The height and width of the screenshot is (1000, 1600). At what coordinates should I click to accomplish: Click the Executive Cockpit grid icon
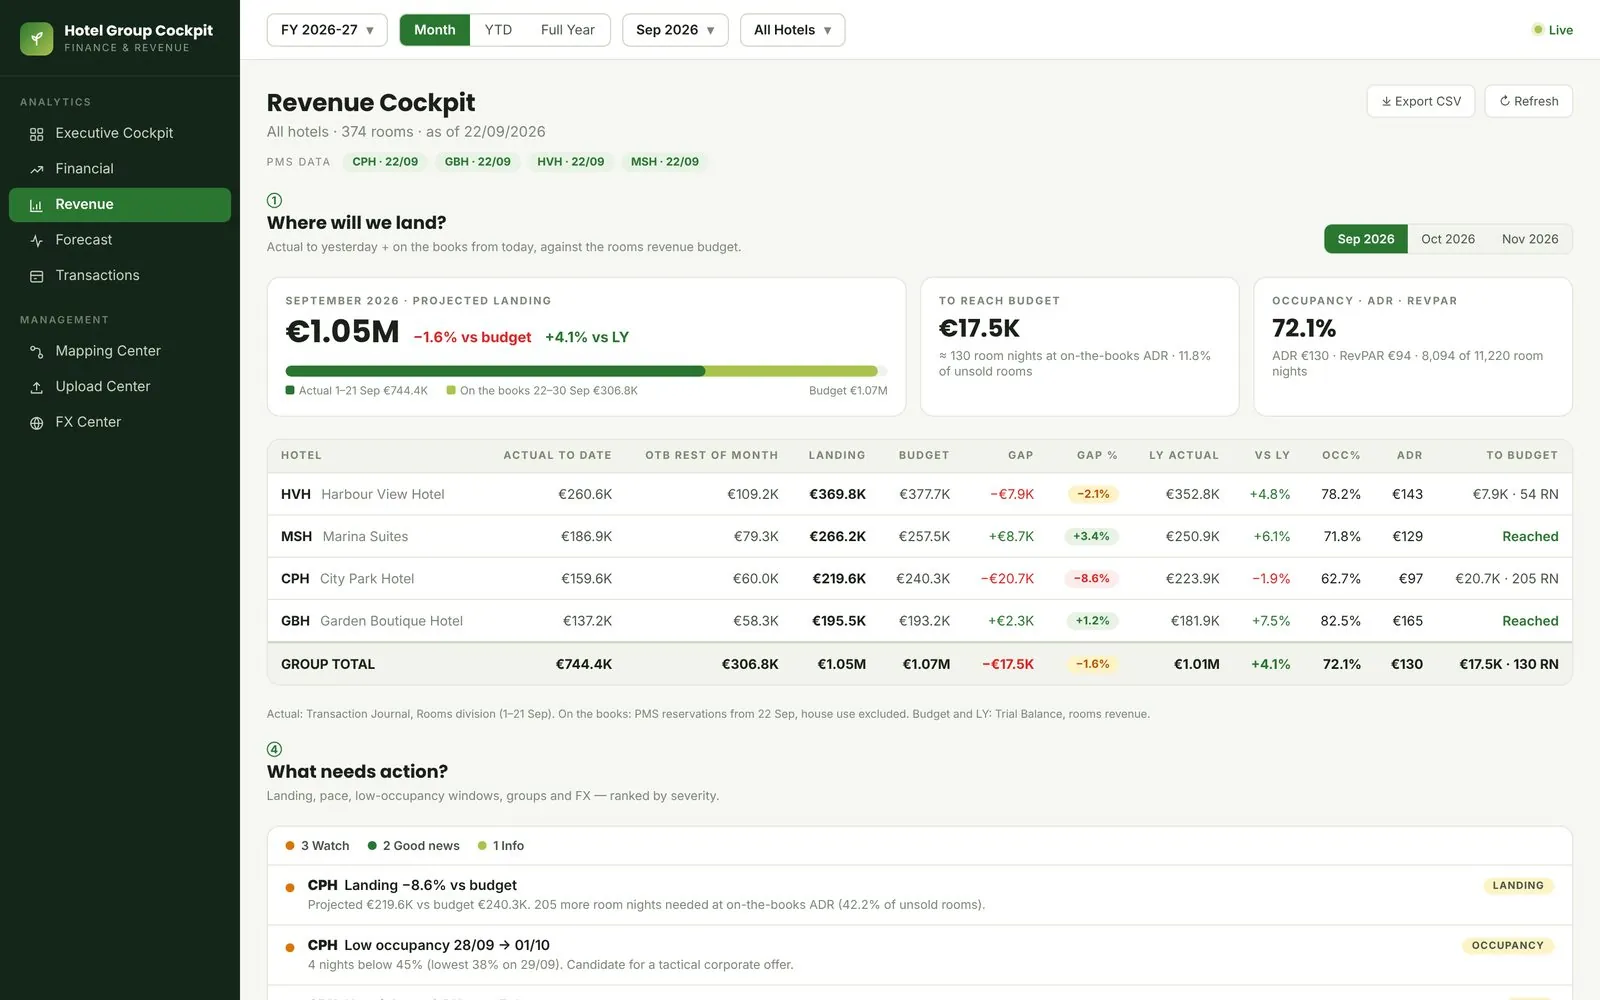tap(37, 134)
